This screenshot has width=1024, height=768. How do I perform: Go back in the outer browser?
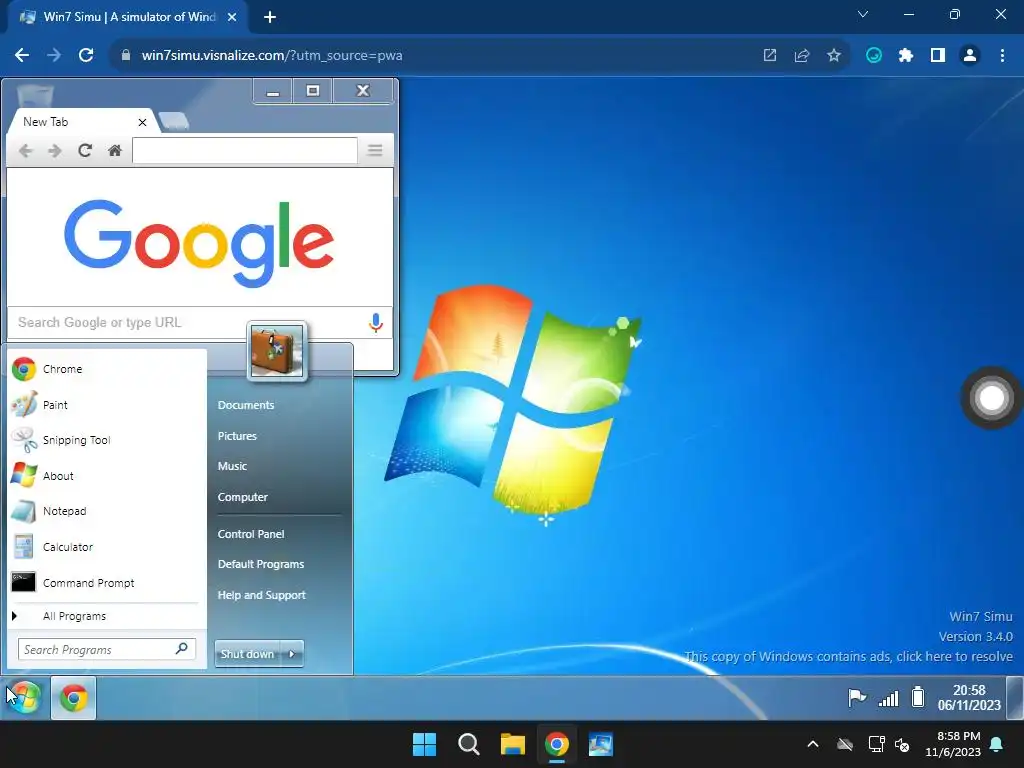(22, 56)
